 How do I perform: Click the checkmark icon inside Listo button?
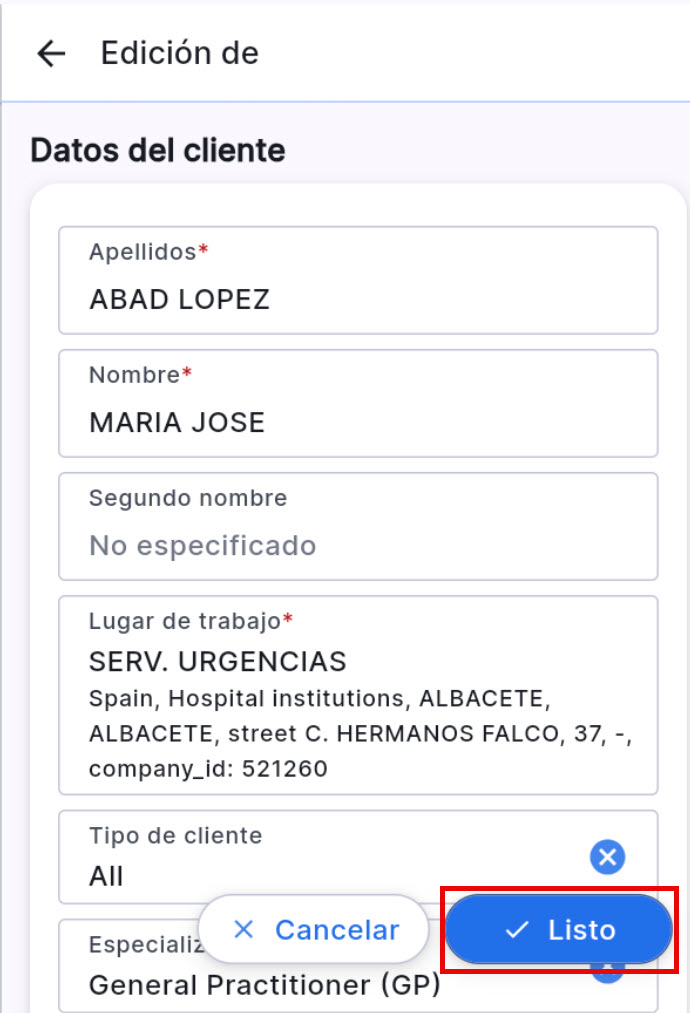pyautogui.click(x=515, y=929)
